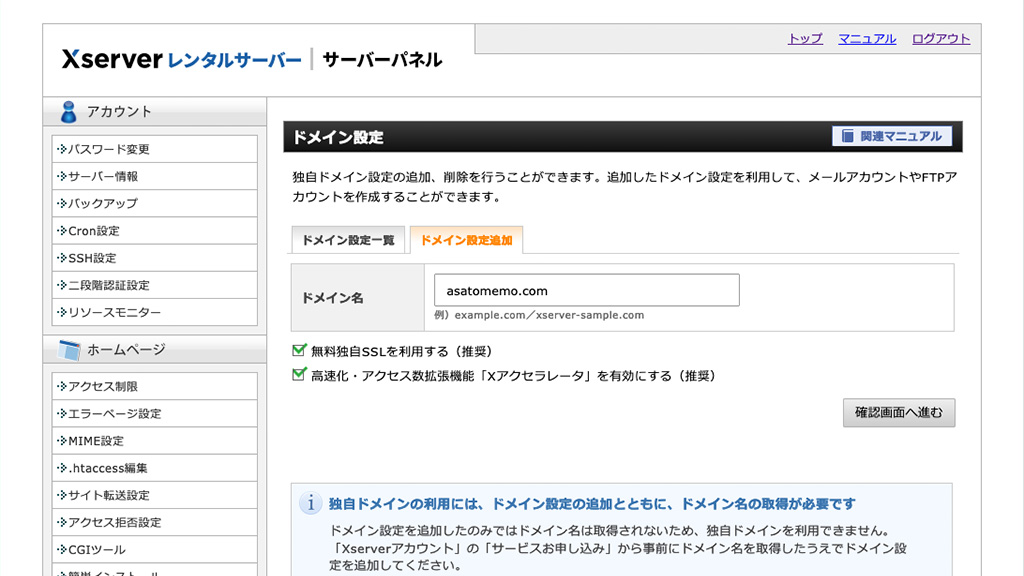Click the サーバーパネル header title

click(x=382, y=60)
